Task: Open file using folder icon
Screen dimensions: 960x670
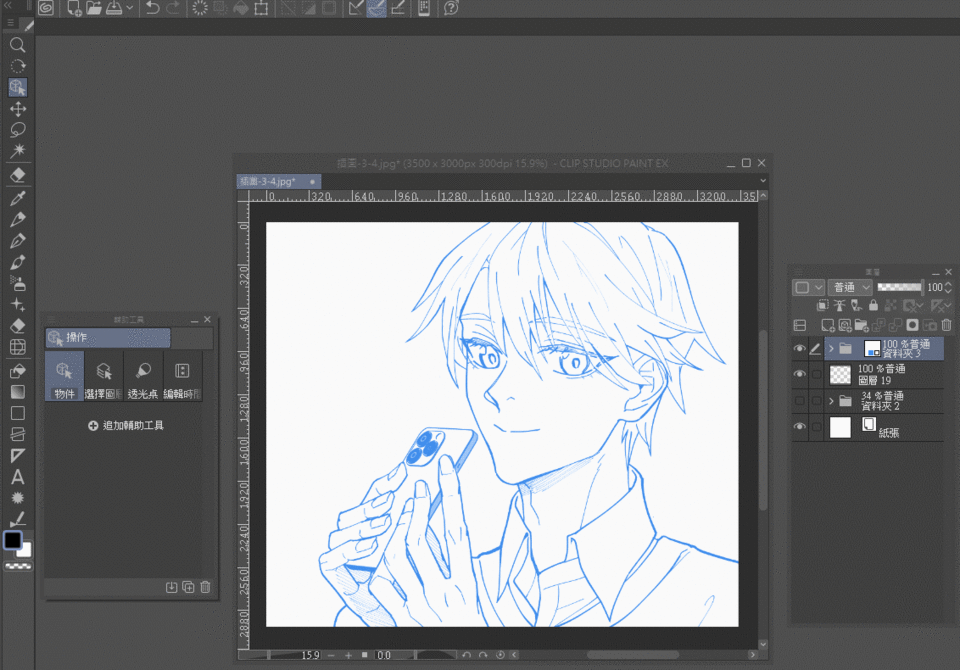Action: click(94, 8)
